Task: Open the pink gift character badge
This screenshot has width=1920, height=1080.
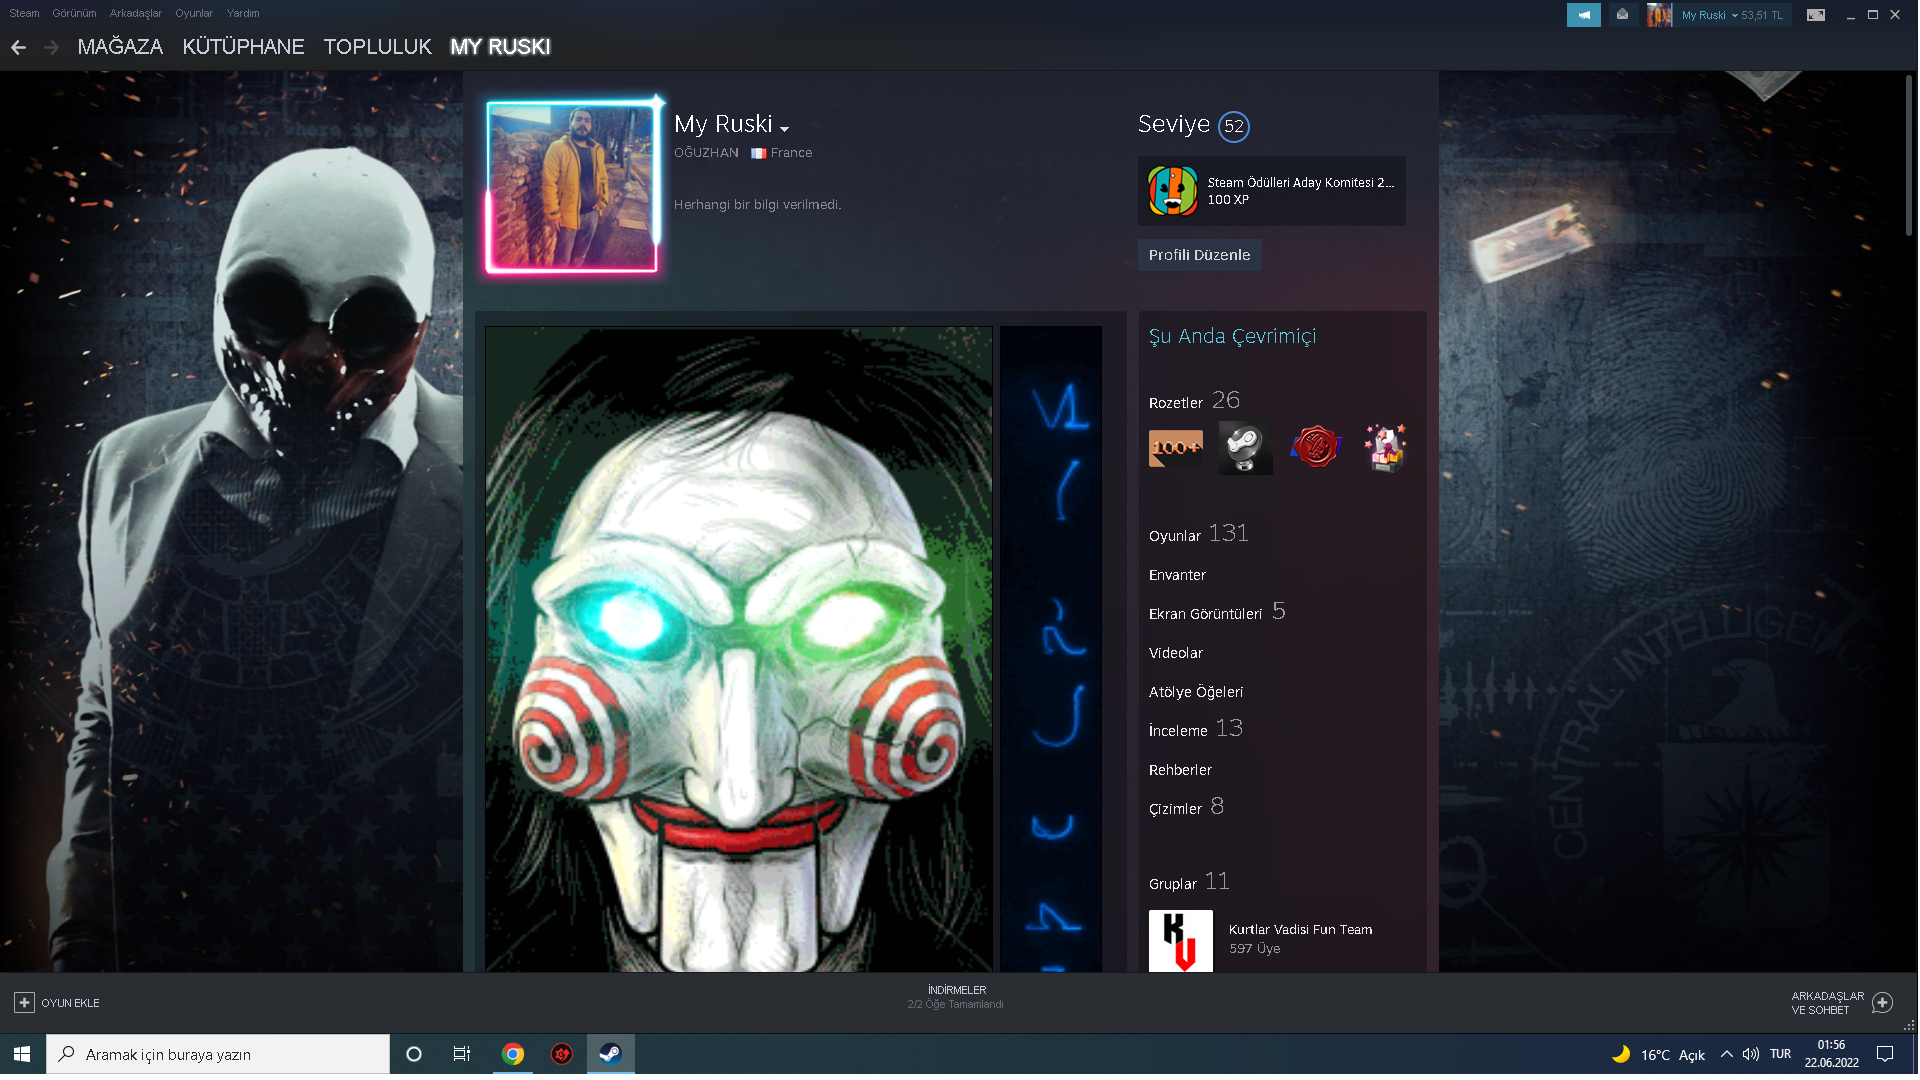Action: [x=1385, y=448]
